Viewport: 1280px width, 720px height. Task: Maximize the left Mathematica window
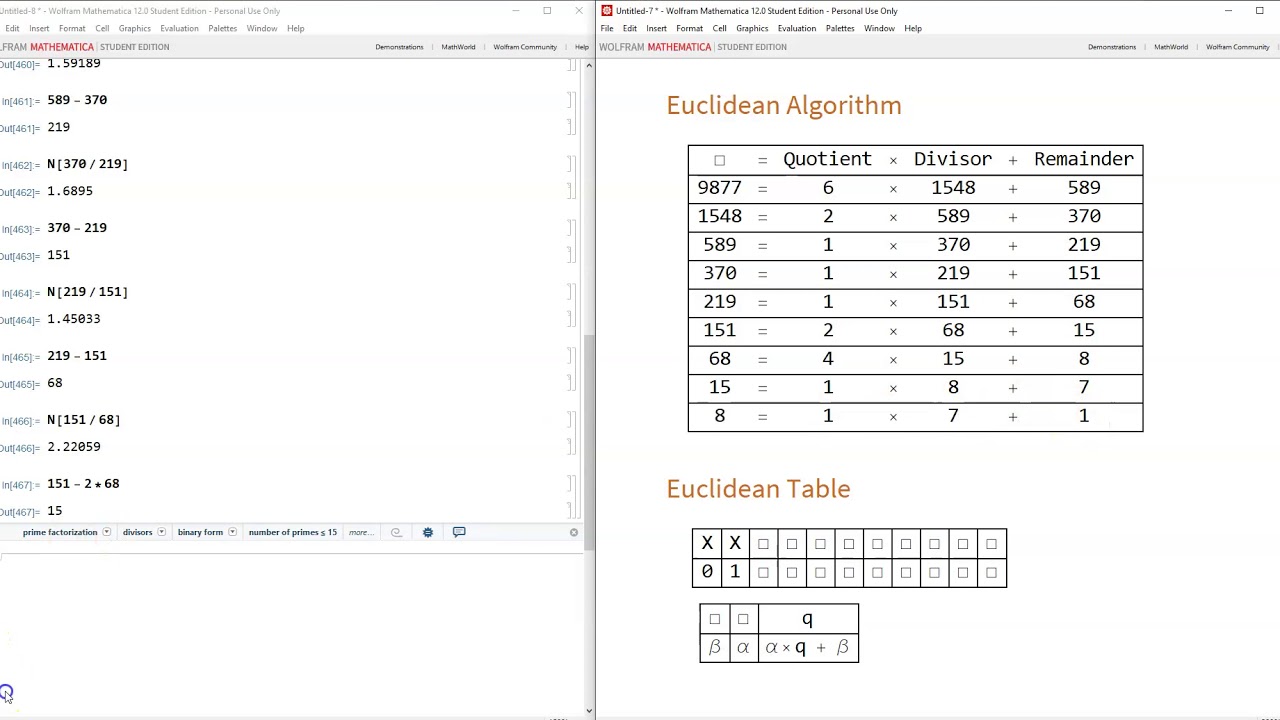pos(547,11)
